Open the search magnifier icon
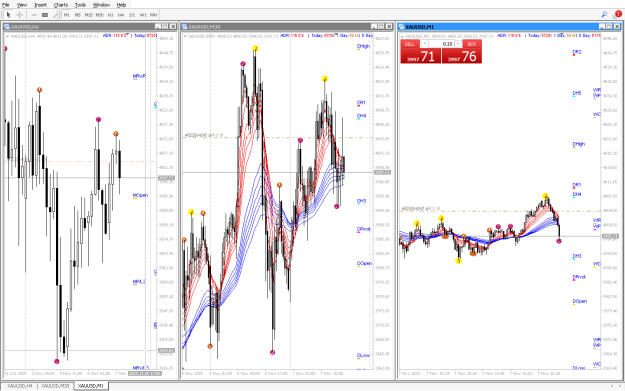 click(604, 15)
